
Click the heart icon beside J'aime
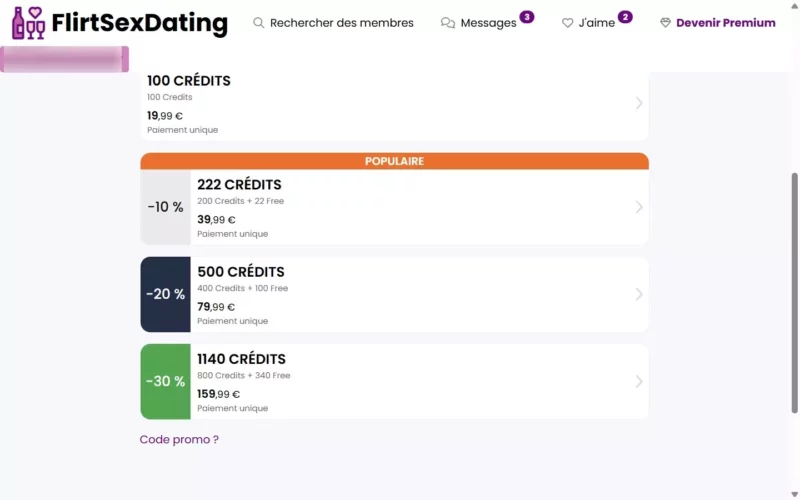(x=568, y=23)
